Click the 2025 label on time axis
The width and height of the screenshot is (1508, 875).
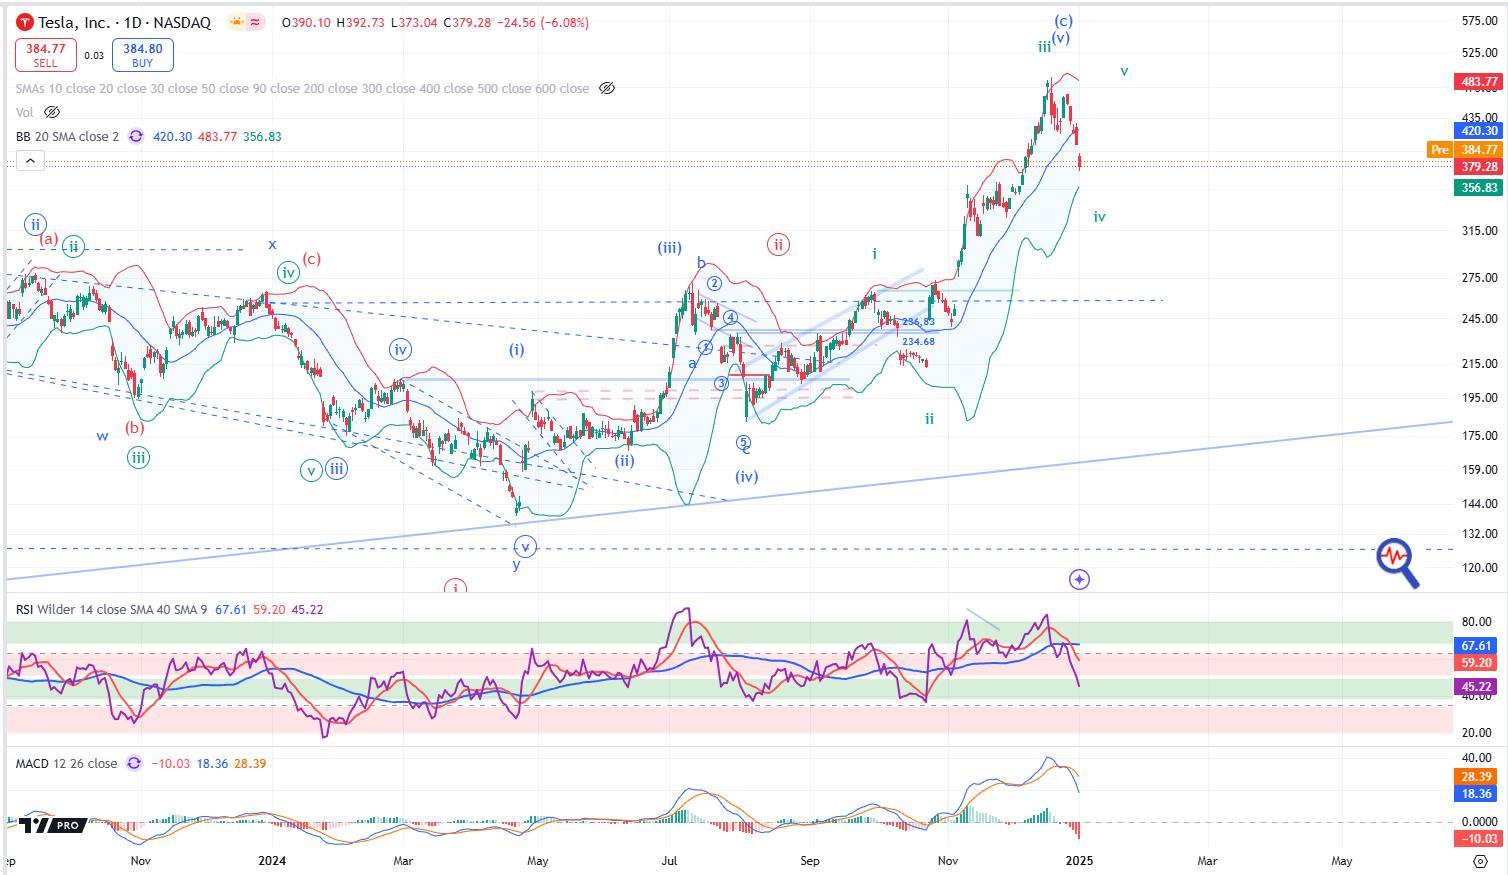[x=1079, y=860]
